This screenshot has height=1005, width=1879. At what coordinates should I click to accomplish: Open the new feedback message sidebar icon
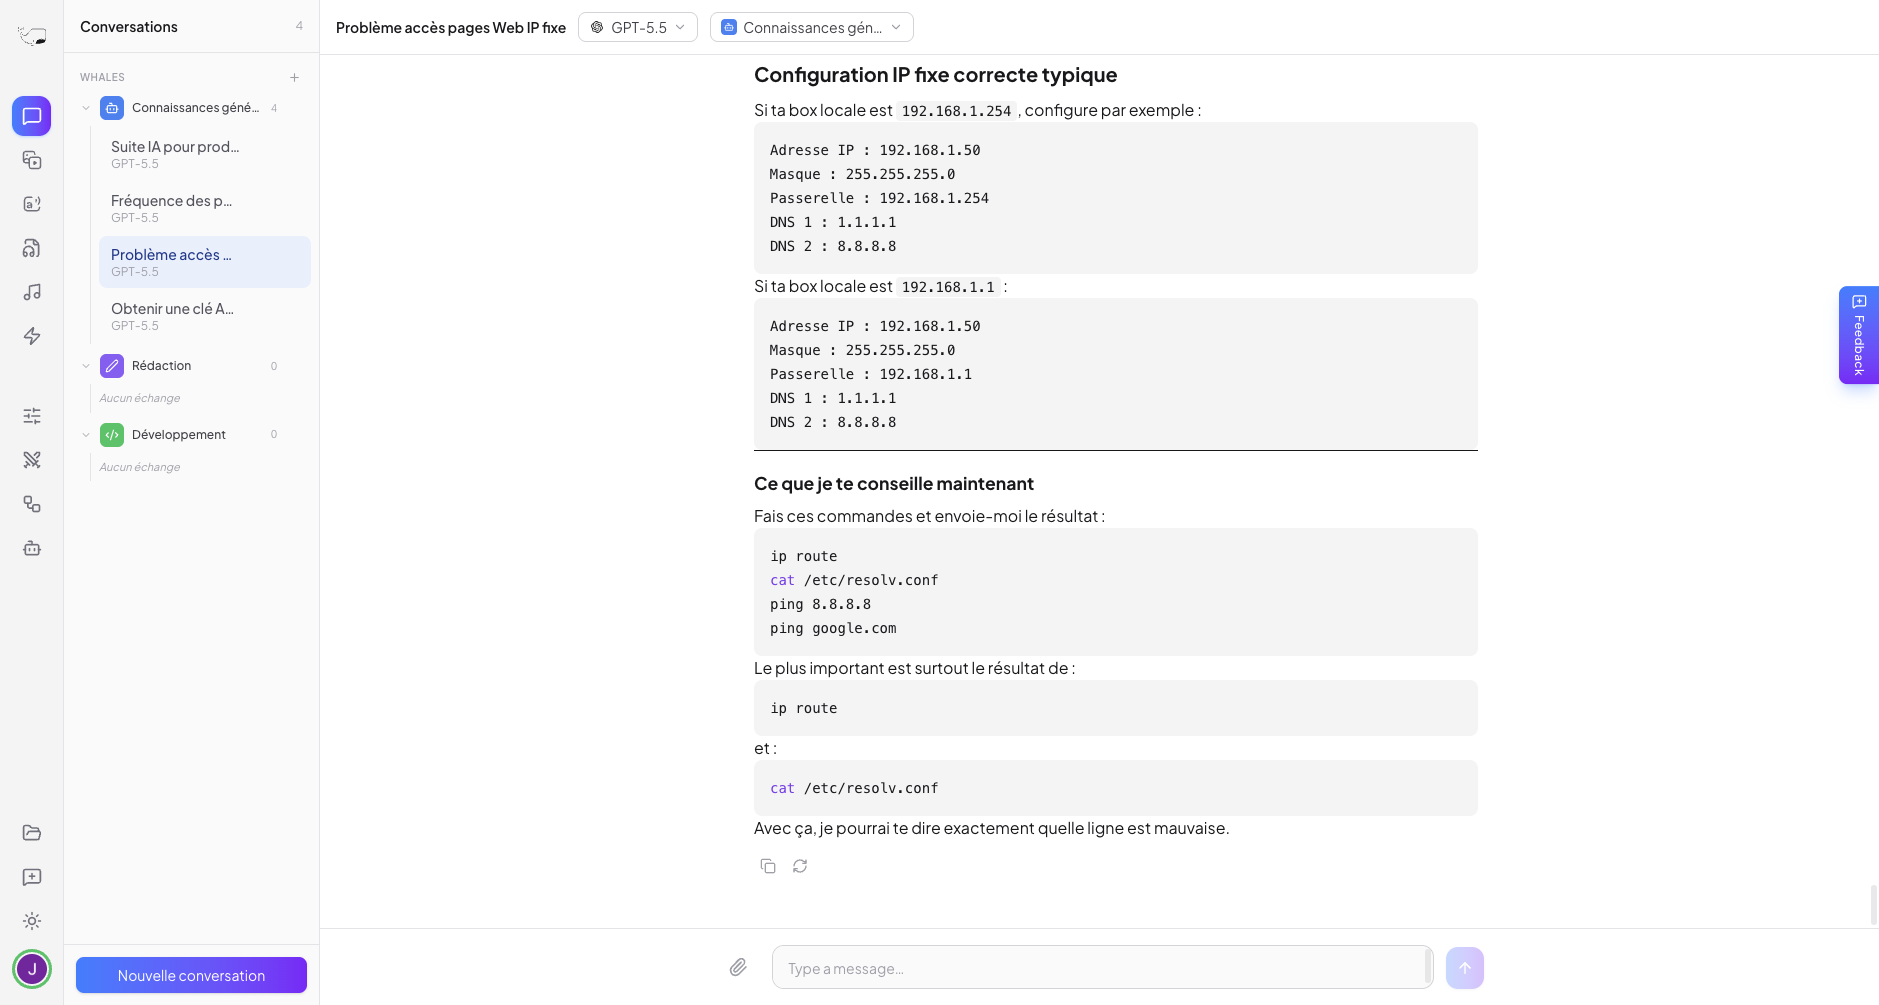coord(32,877)
